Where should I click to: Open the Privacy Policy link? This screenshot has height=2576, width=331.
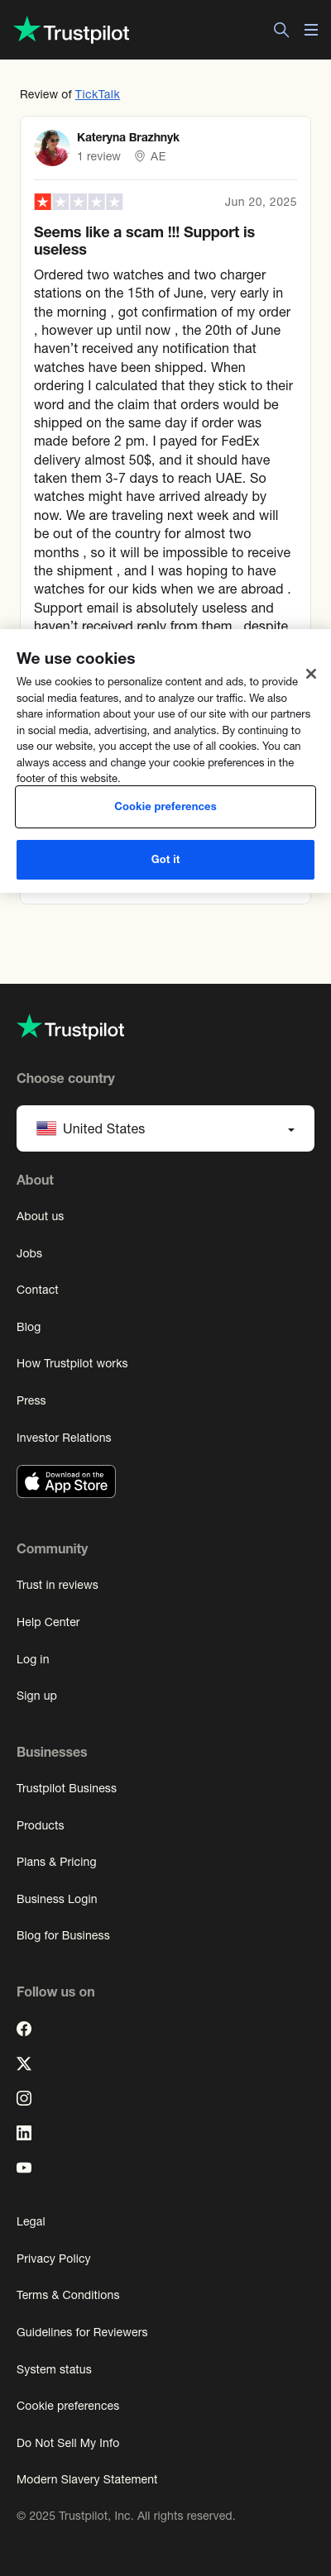[x=53, y=2258]
